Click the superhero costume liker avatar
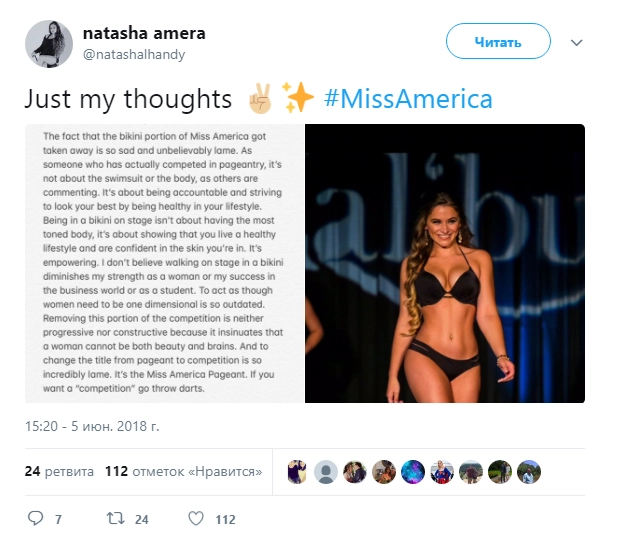The width and height of the screenshot is (620, 536). click(442, 472)
